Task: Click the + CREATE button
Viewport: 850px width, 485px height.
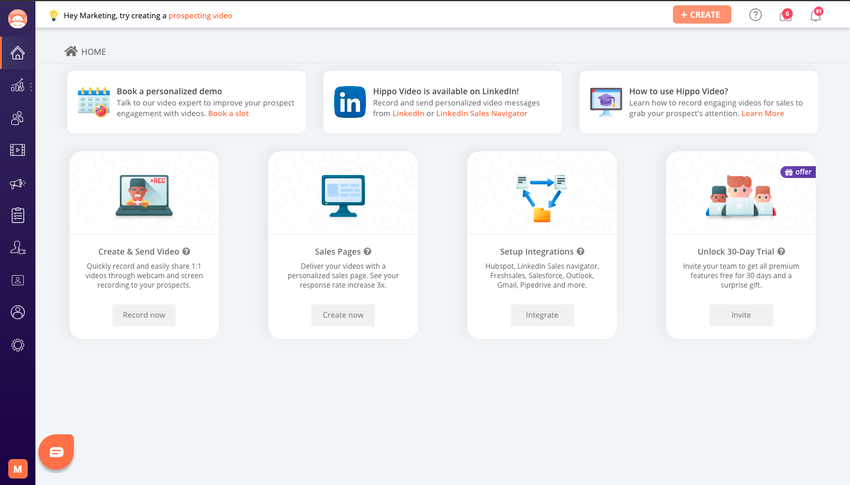Action: (701, 15)
